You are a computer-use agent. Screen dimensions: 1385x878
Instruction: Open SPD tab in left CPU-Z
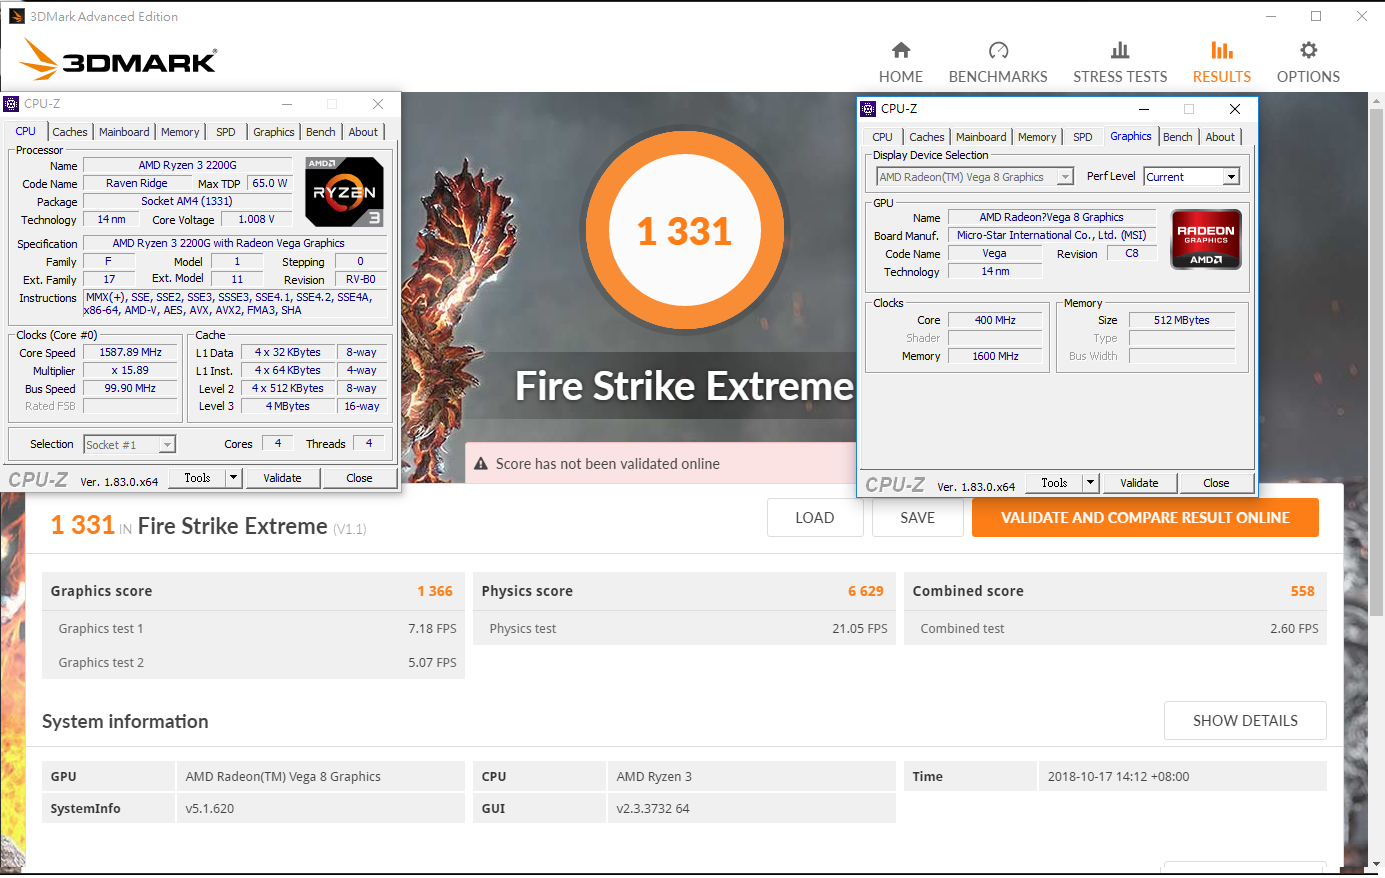(x=226, y=132)
